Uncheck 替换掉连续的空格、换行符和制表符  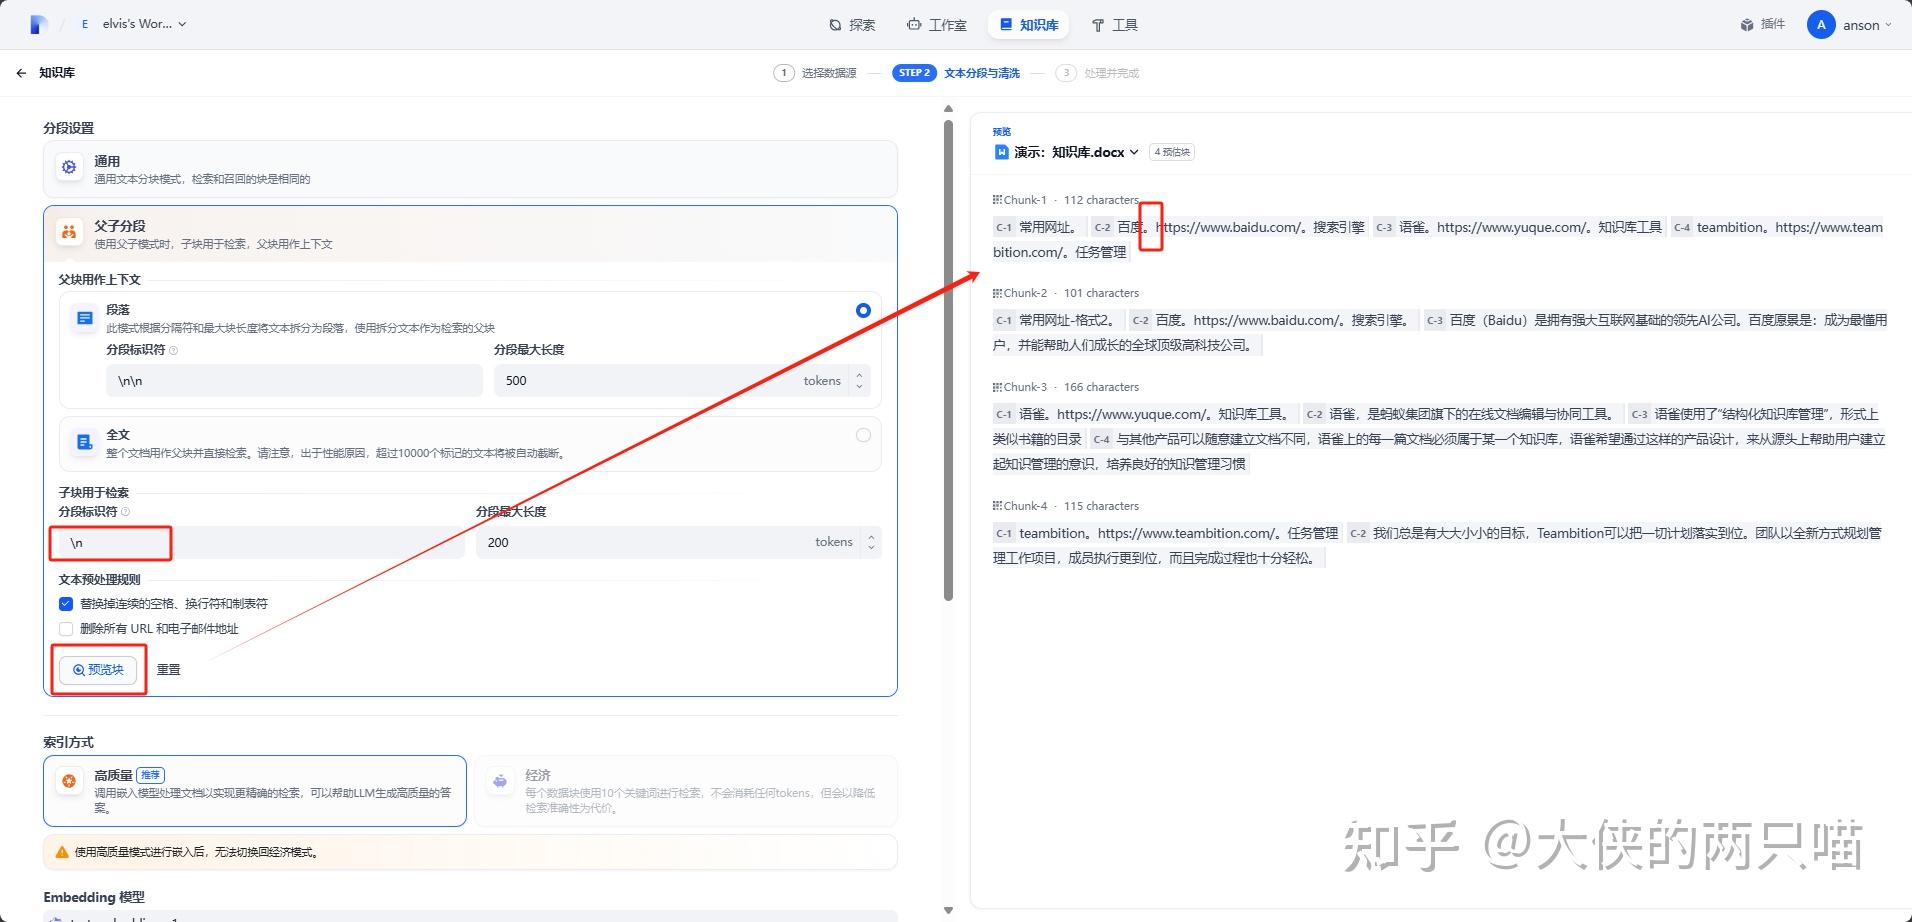pos(66,603)
